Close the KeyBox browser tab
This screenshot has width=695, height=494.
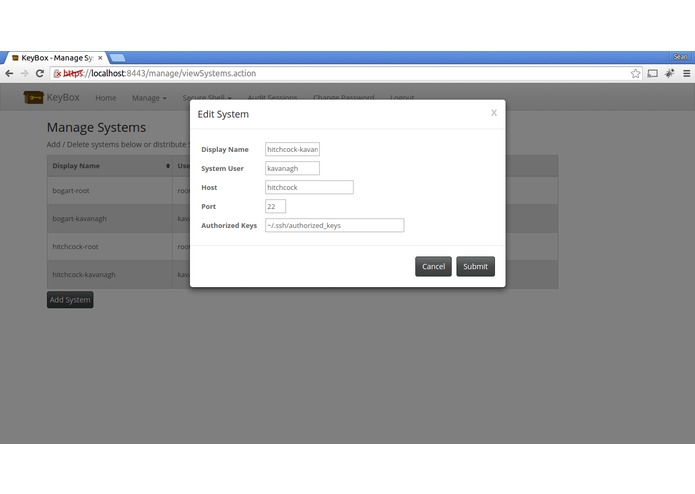click(100, 58)
